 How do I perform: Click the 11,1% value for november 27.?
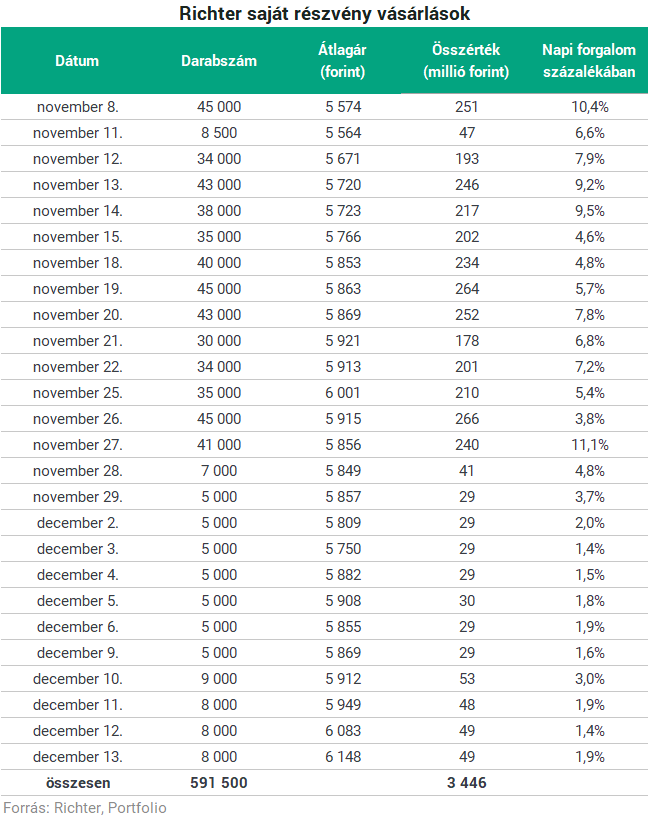(x=590, y=445)
